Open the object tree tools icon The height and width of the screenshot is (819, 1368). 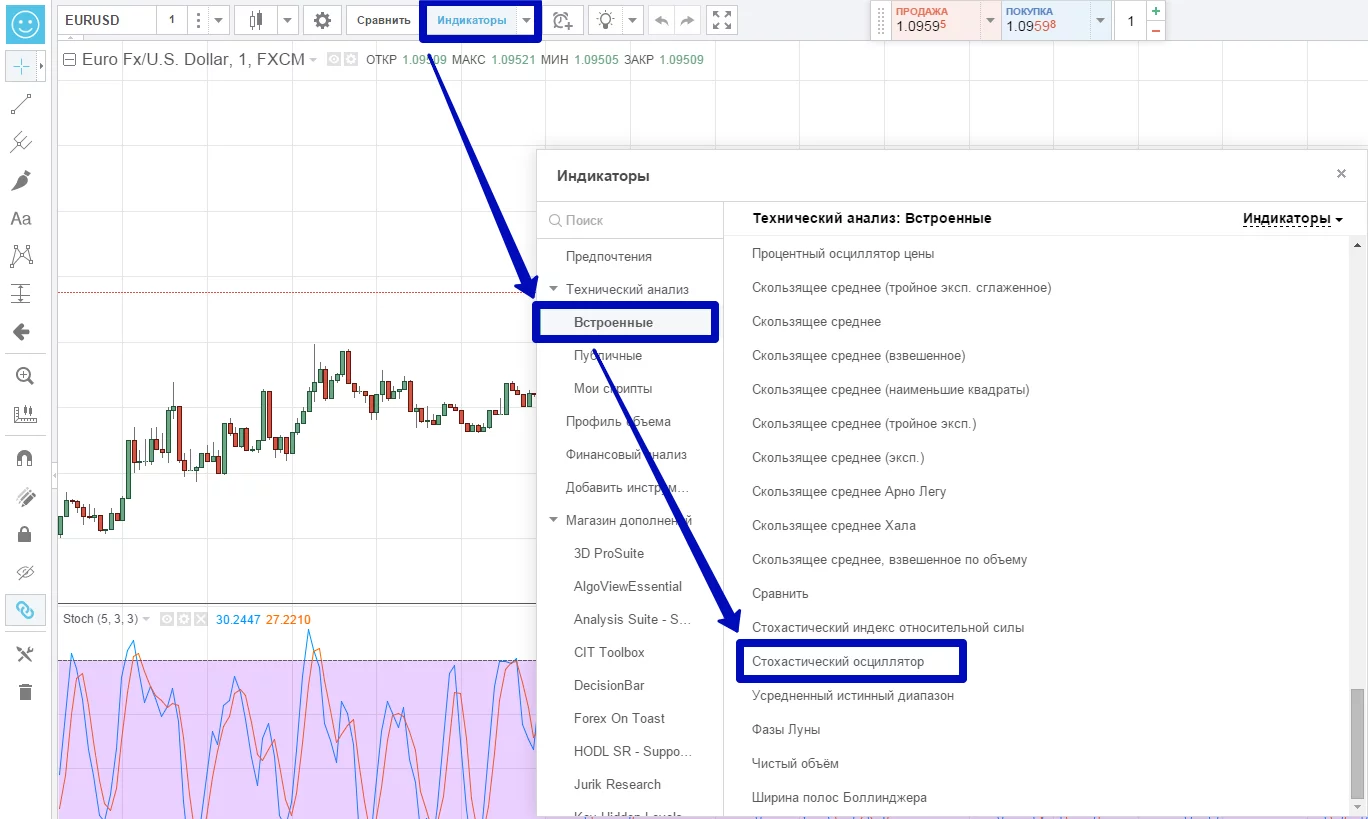point(26,654)
